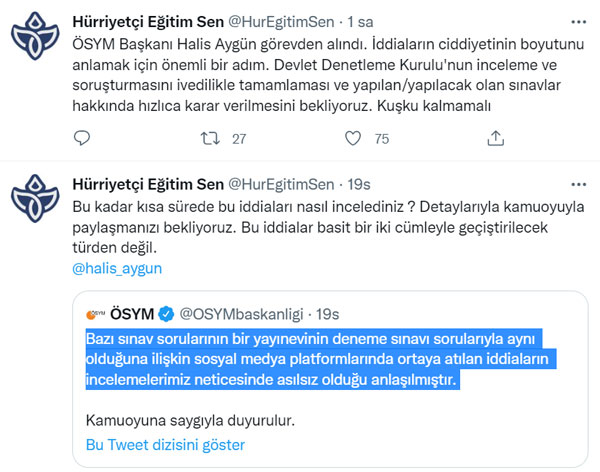Click the second tweet's @HurEgitimSen handle
Screen dimensions: 600x472
[281, 185]
